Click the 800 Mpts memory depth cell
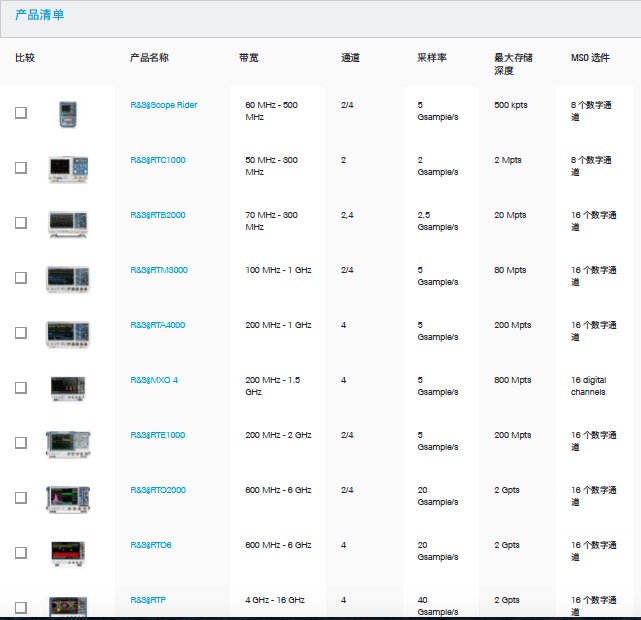The height and width of the screenshot is (620, 641). coord(513,380)
